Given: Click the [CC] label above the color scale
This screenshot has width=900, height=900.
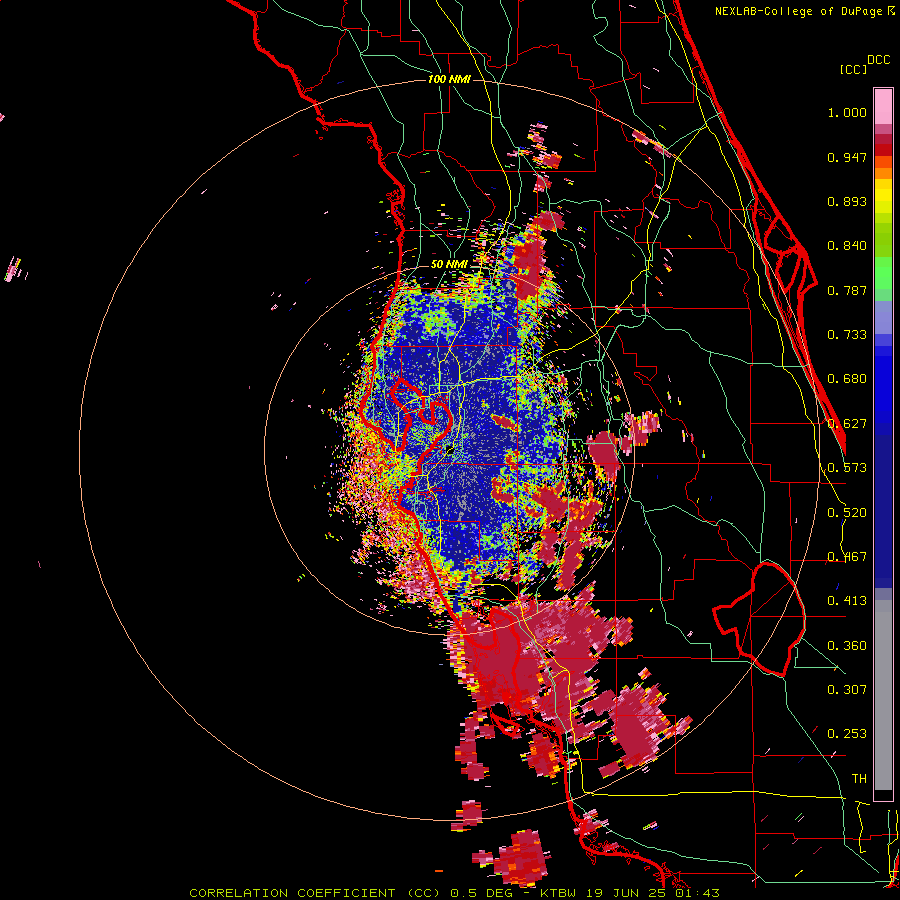Looking at the screenshot, I should 853,69.
